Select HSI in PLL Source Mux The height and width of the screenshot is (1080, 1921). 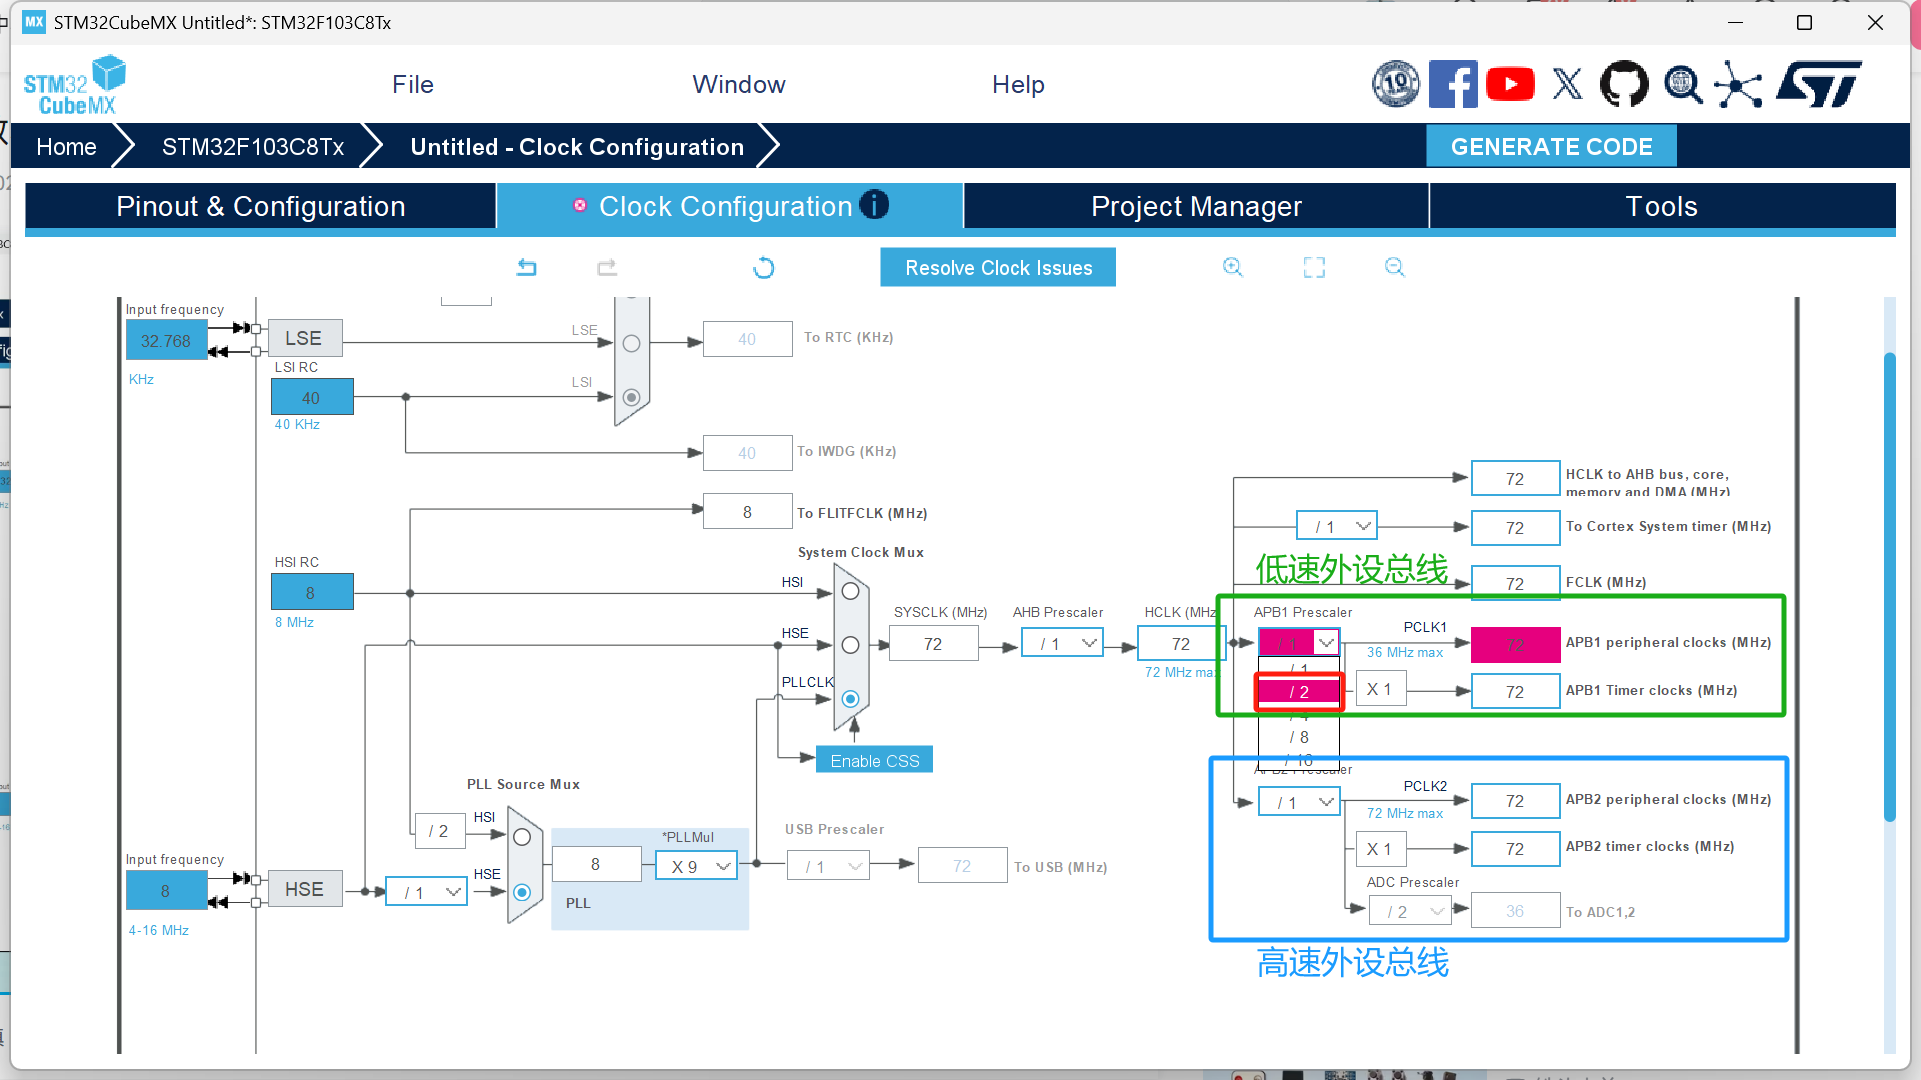tap(522, 837)
